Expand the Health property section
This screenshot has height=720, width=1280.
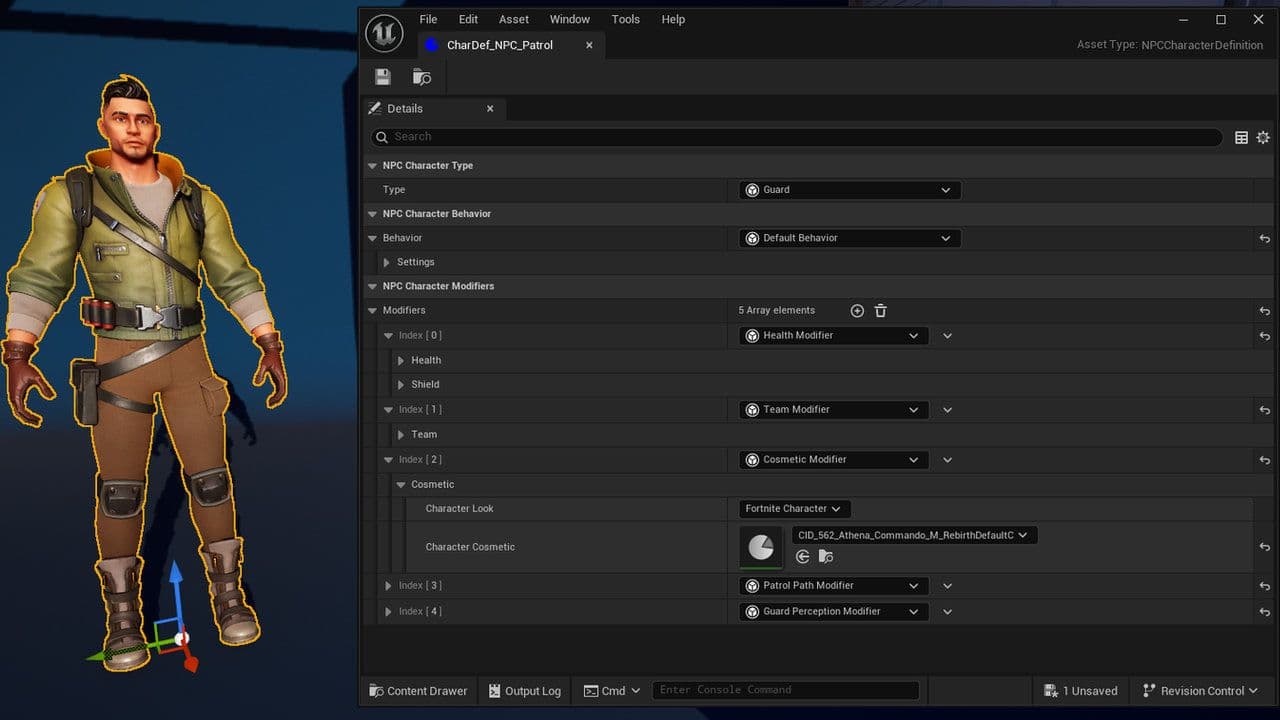401,360
